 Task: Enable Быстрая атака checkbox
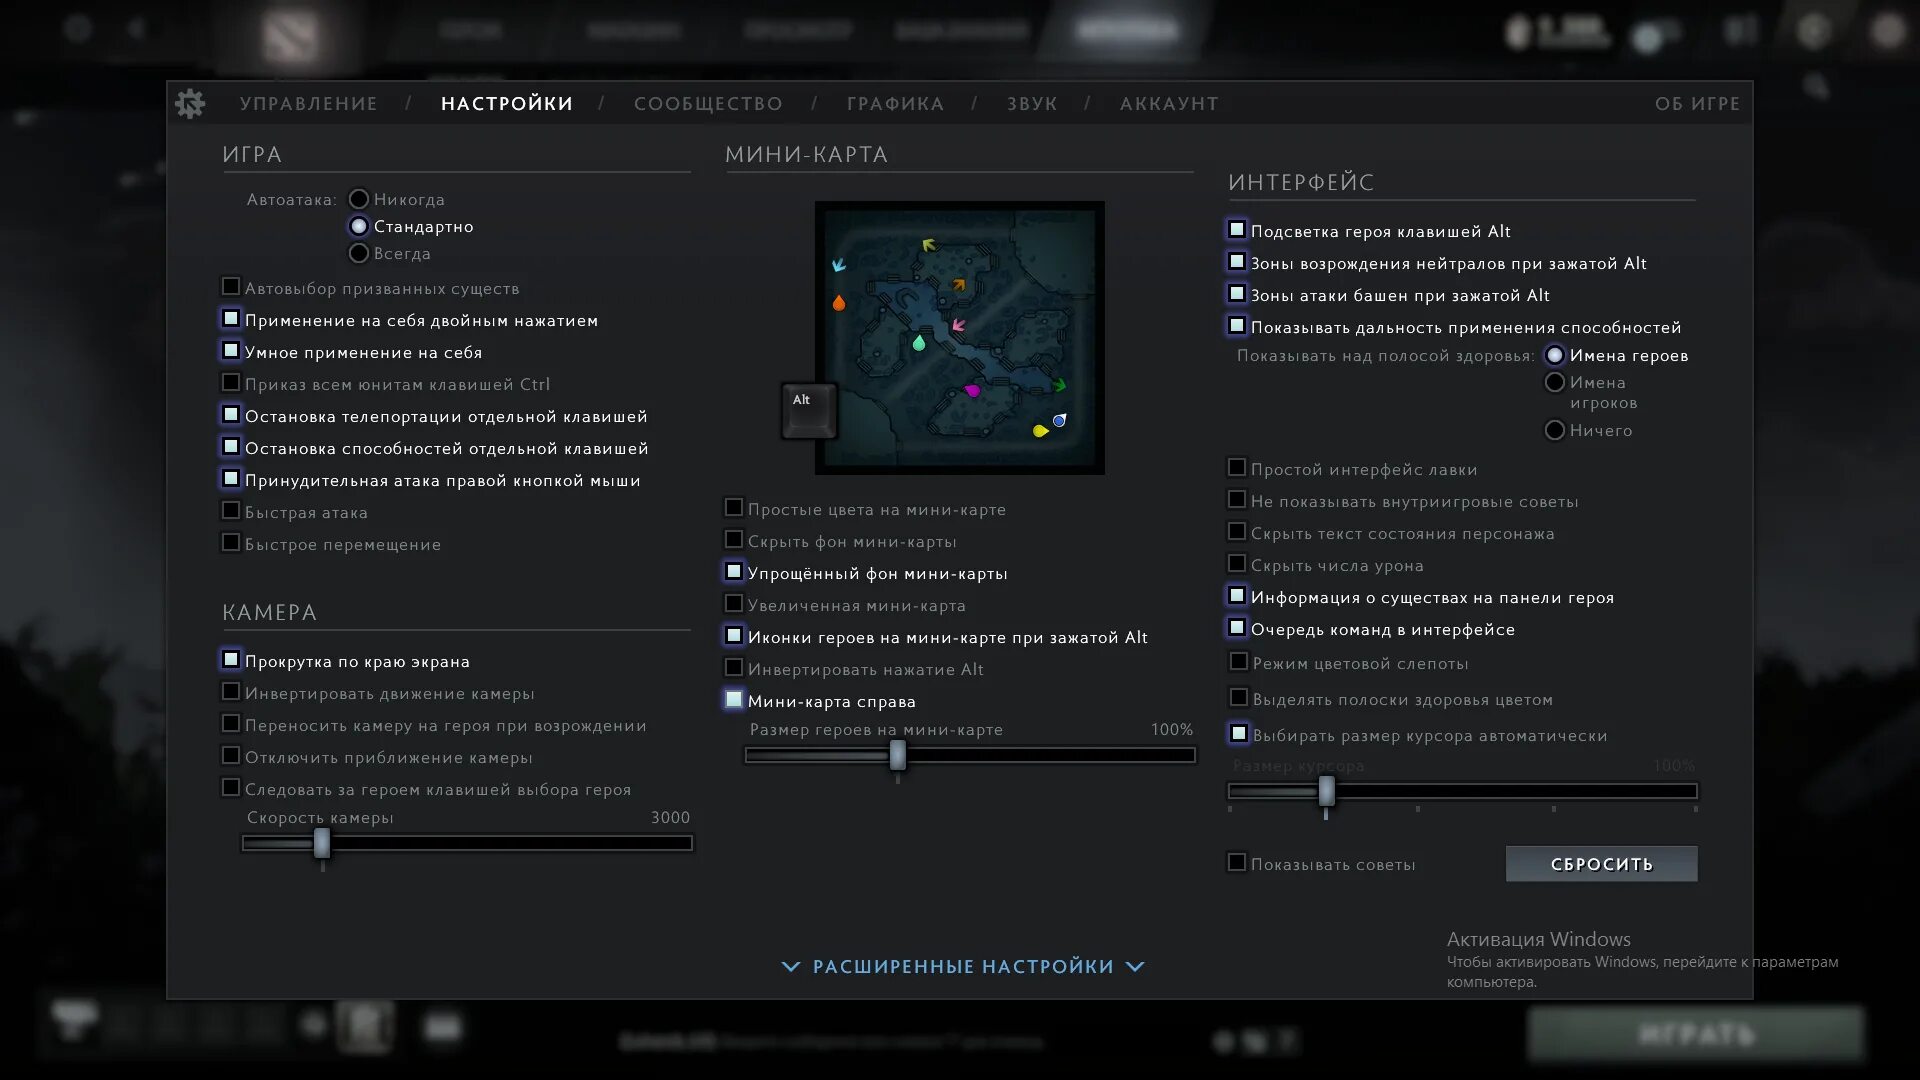(x=231, y=511)
